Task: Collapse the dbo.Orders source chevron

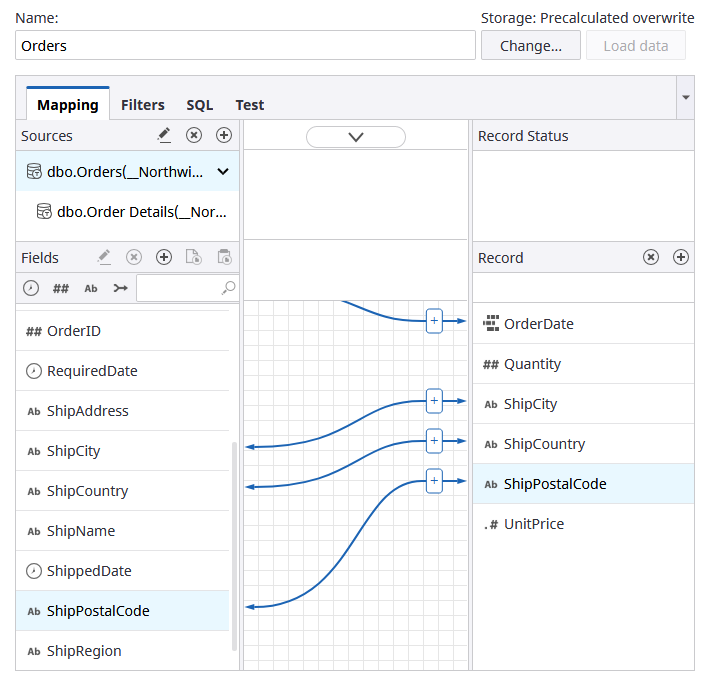Action: 223,171
